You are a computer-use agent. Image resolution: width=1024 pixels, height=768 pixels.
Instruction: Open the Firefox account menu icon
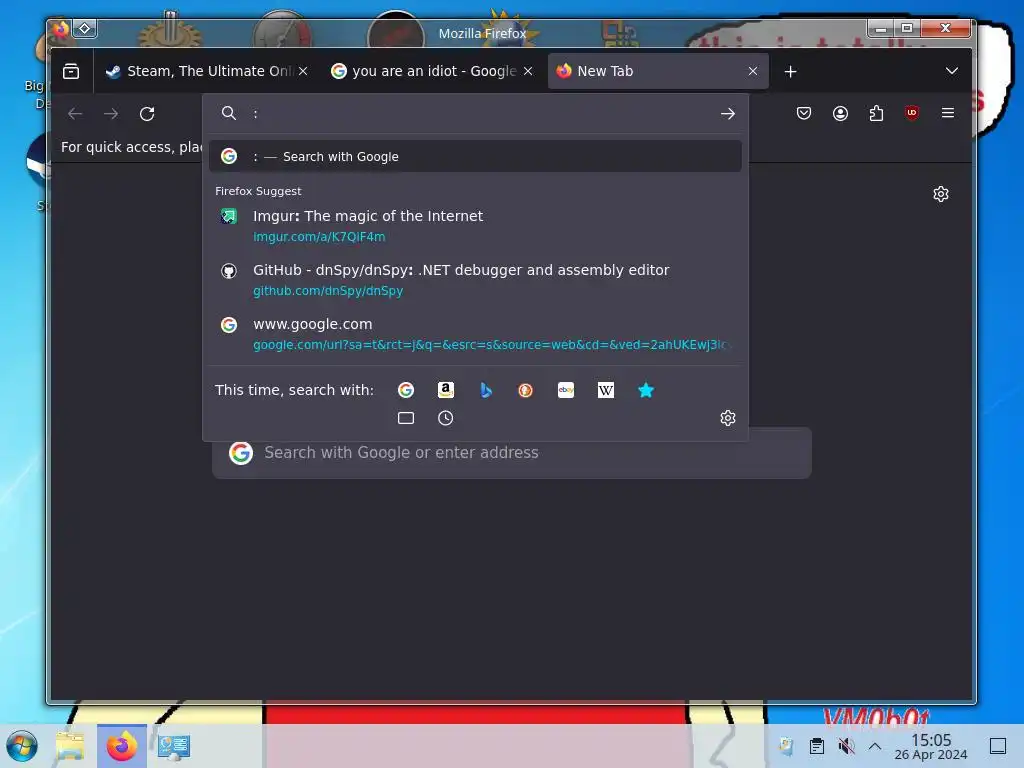click(x=840, y=114)
